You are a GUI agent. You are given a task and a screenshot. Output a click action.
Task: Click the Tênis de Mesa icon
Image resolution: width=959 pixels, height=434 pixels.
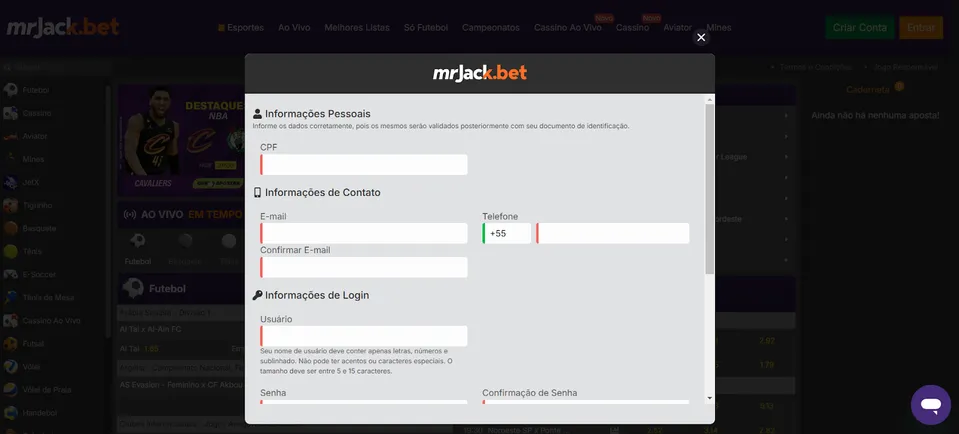[x=10, y=298]
